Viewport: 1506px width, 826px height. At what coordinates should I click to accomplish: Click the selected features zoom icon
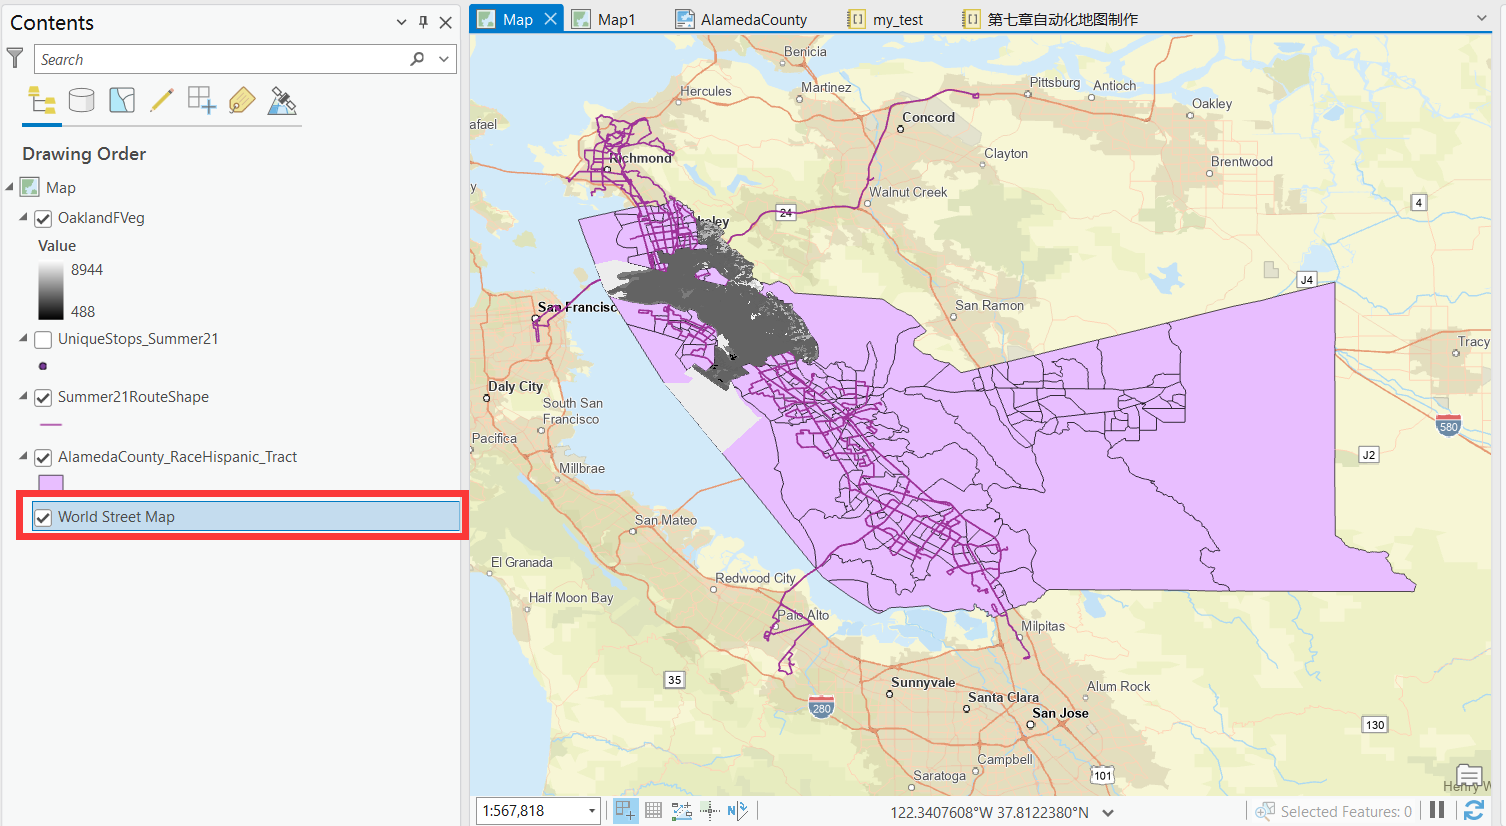coord(1265,811)
